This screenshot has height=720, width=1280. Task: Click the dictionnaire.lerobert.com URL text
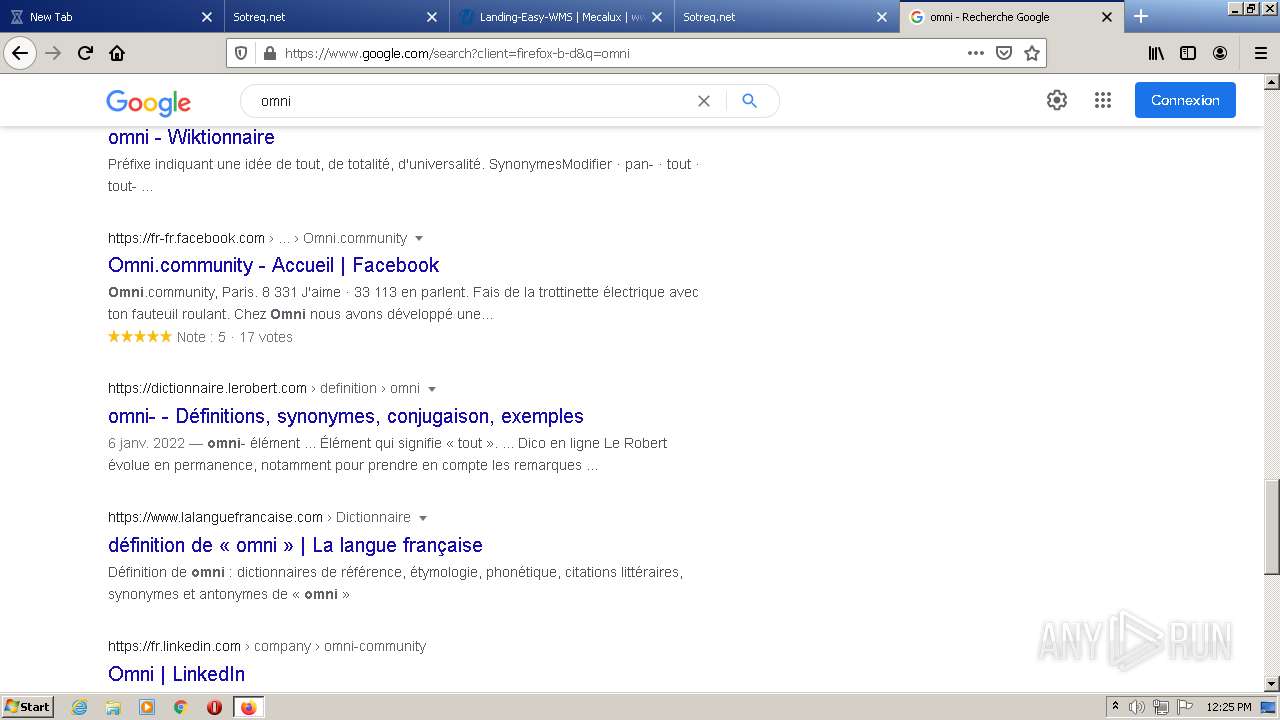click(207, 388)
